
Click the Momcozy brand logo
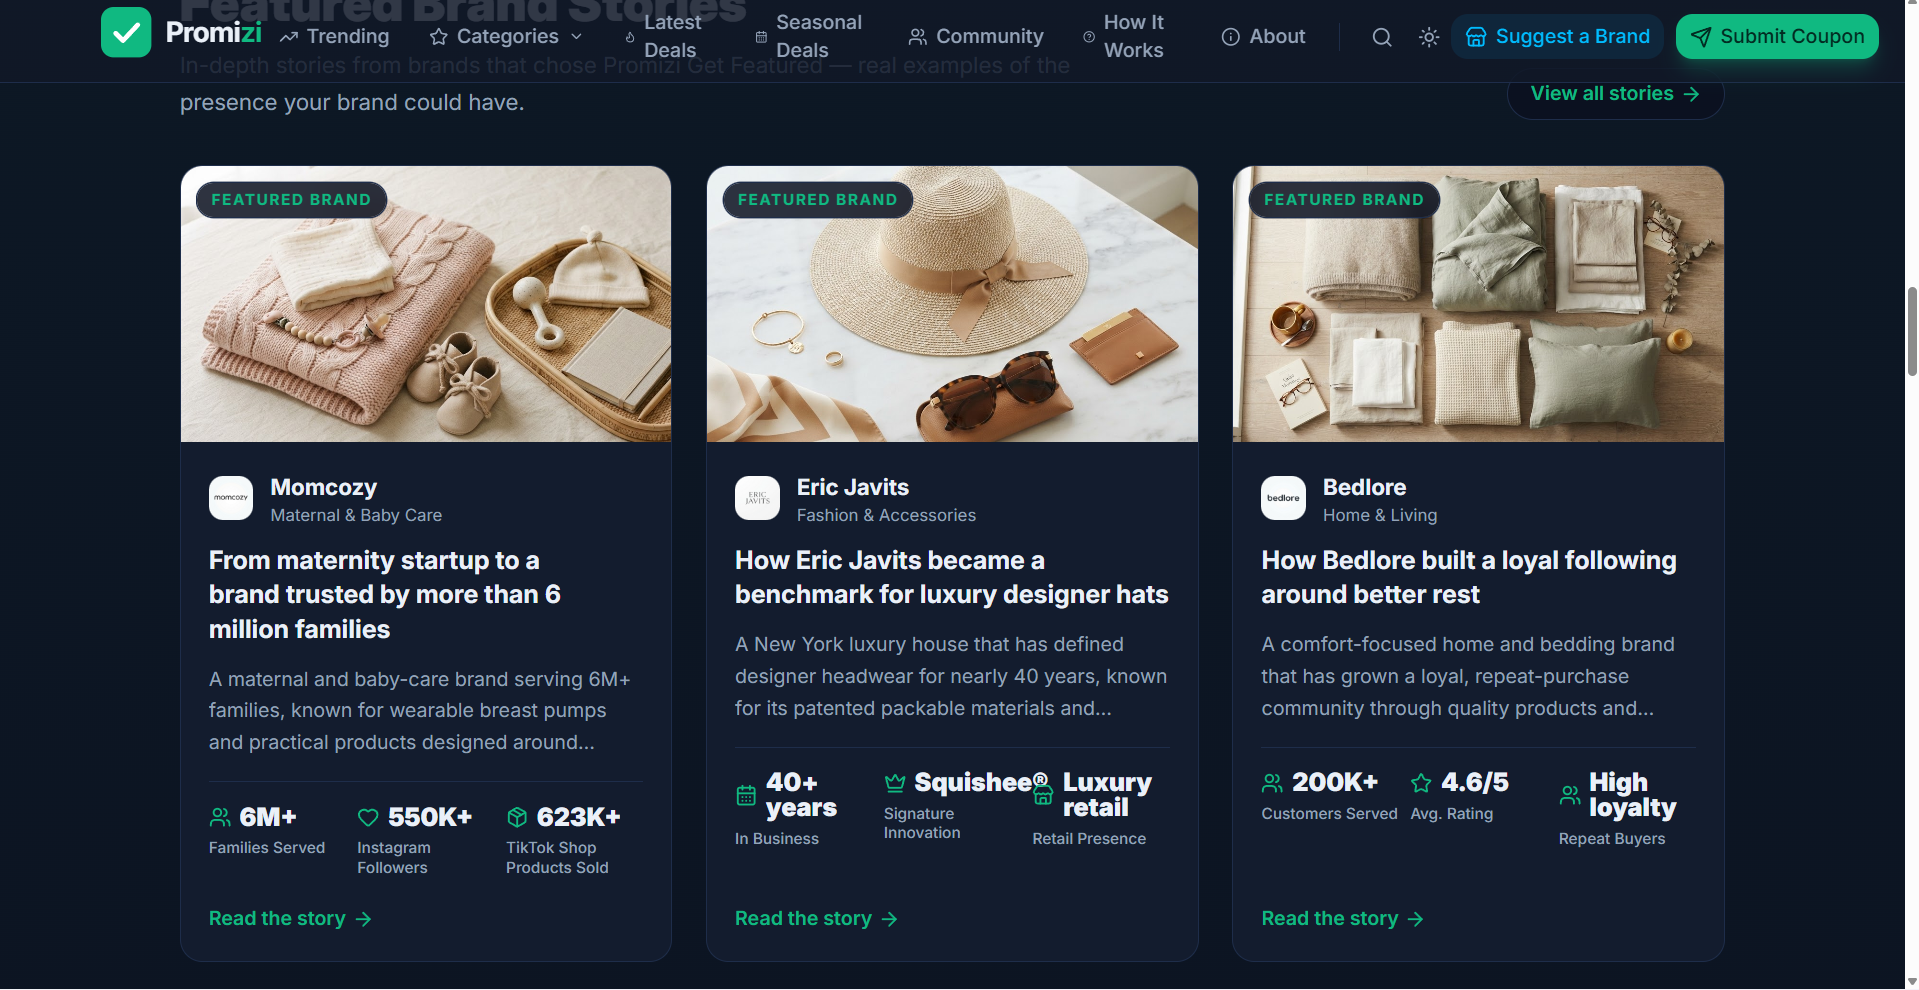231,498
